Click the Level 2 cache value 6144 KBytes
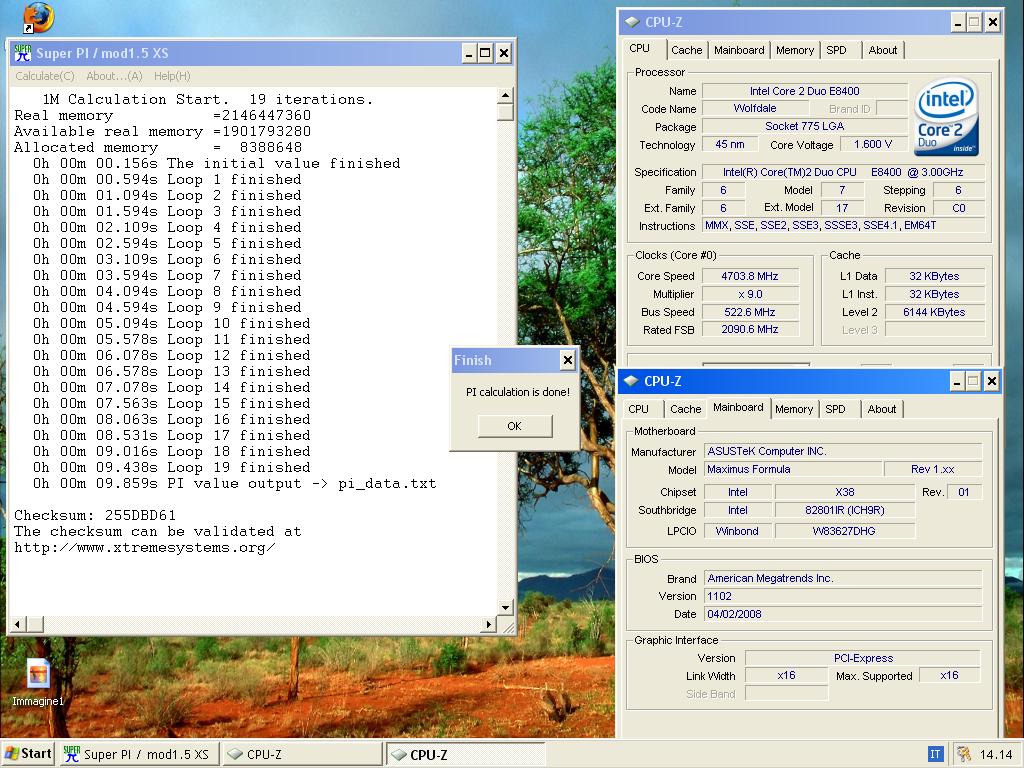 pos(934,312)
